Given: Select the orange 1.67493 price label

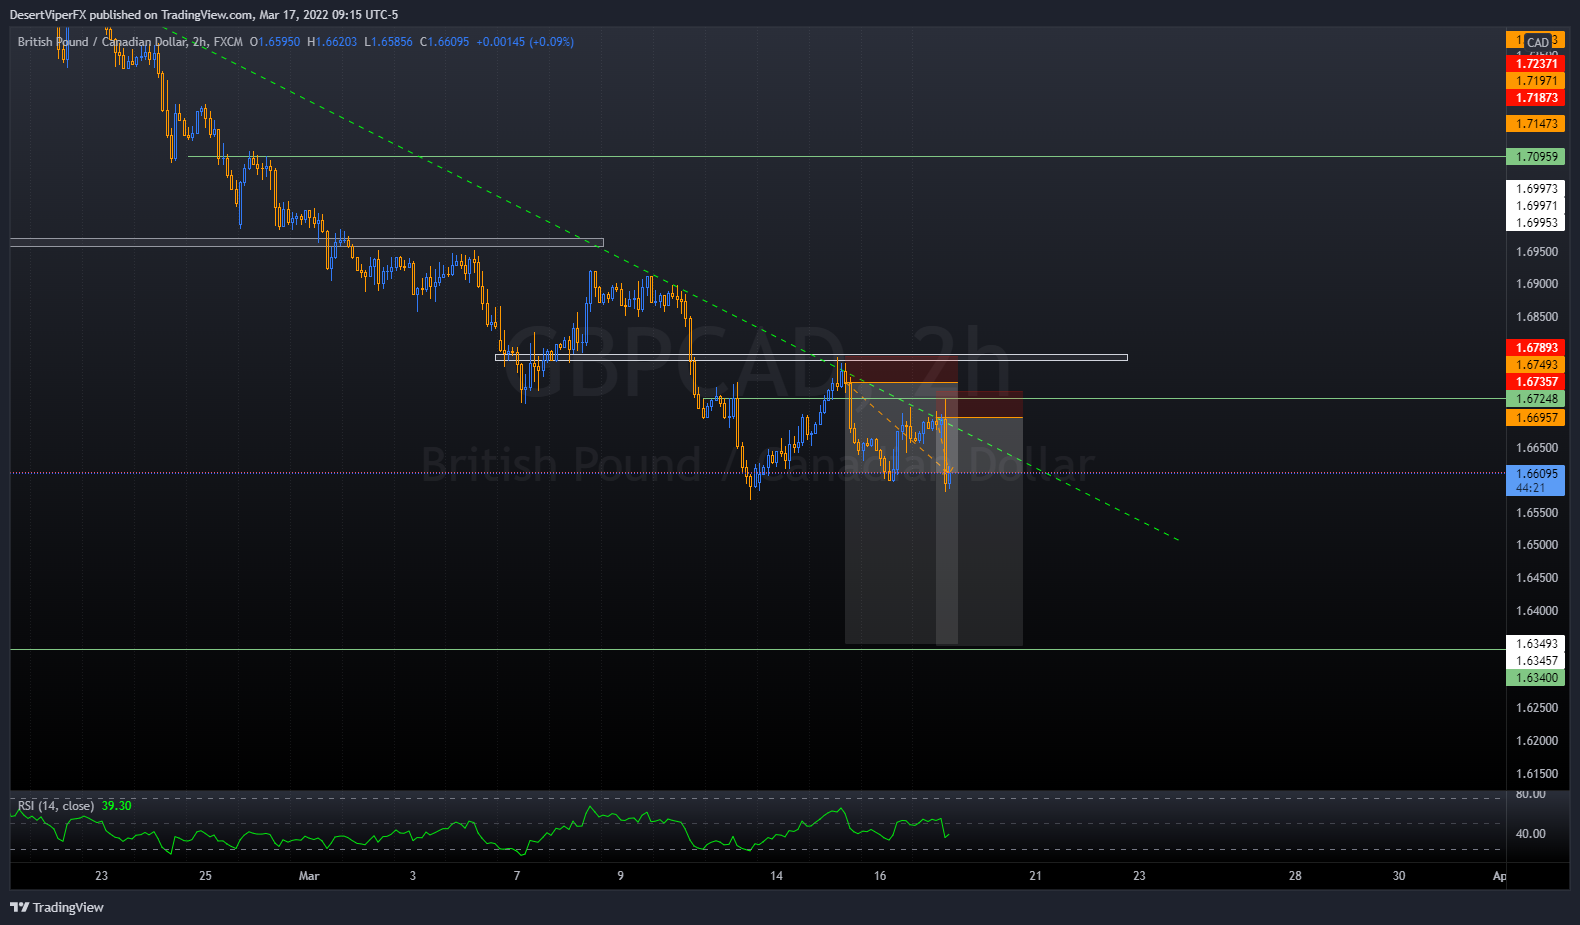Looking at the screenshot, I should coord(1535,365).
